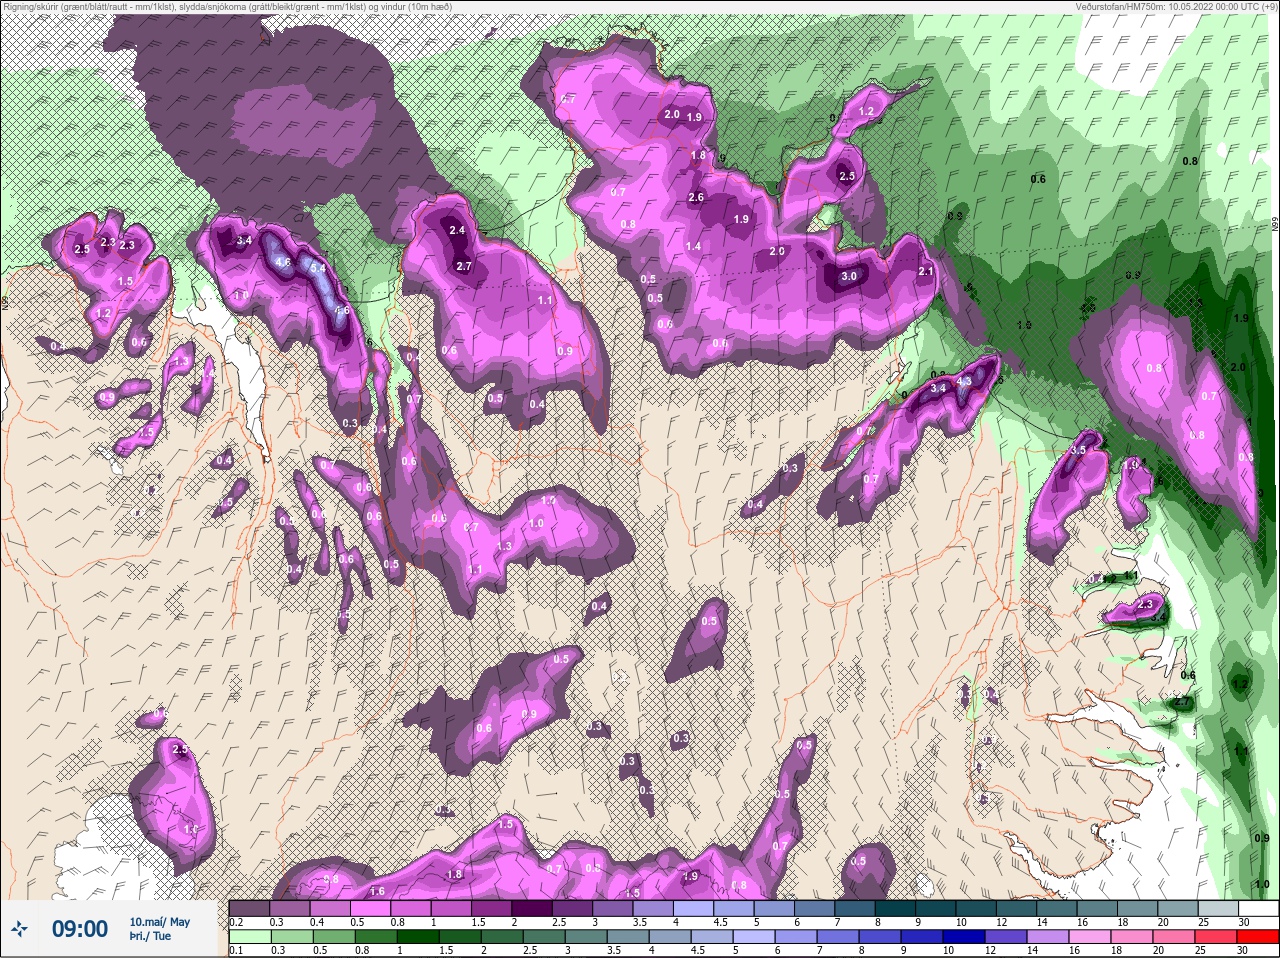The image size is (1280, 958).
Task: Select white 30 swatch in snow legend
Action: [1258, 908]
